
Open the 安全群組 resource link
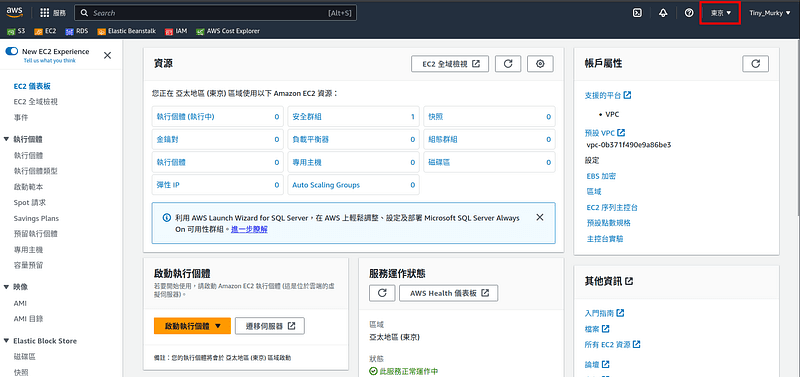307,117
